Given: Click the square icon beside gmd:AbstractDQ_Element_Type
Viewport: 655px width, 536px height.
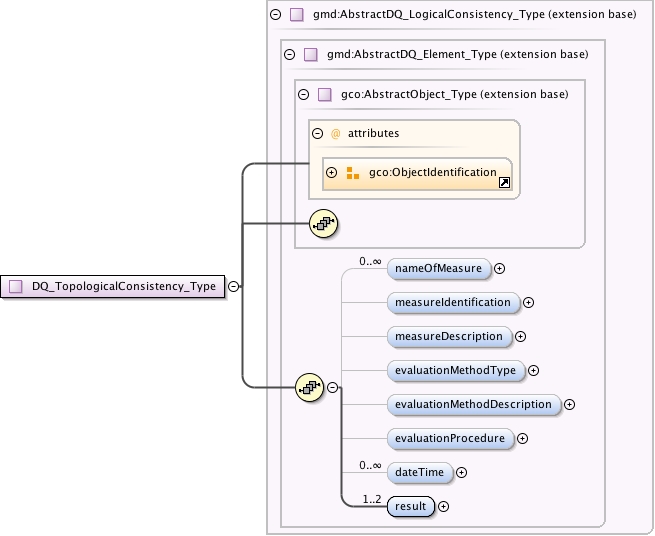Looking at the screenshot, I should (x=310, y=54).
